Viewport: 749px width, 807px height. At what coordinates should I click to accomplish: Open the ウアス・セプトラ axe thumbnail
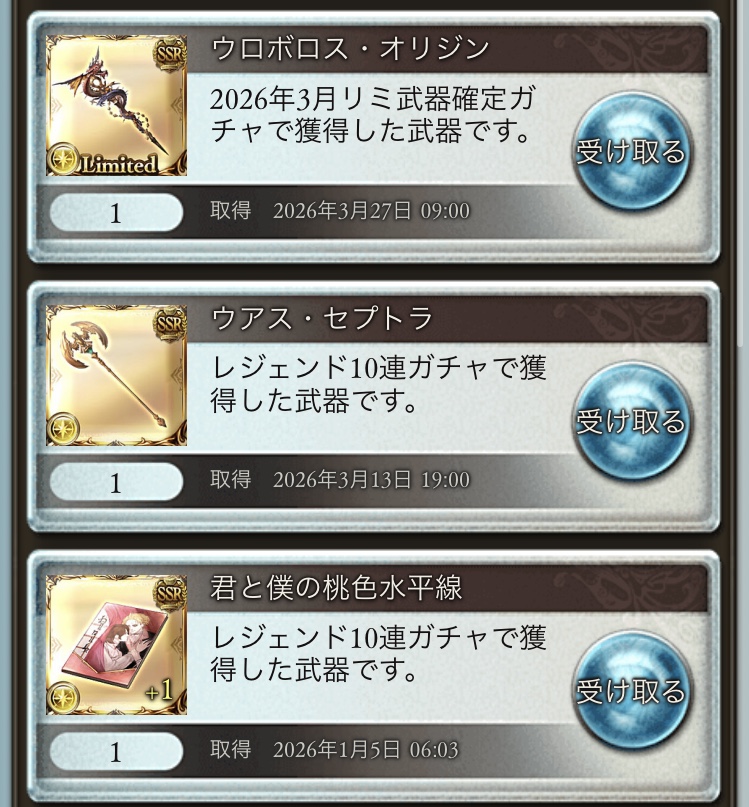(116, 375)
